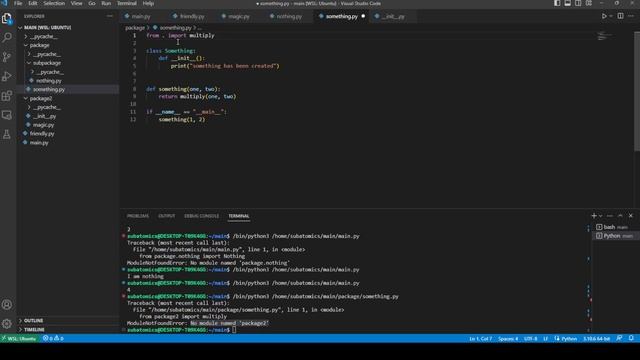The width and height of the screenshot is (640, 360).
Task: Select the bash terminal instance
Action: (616, 227)
